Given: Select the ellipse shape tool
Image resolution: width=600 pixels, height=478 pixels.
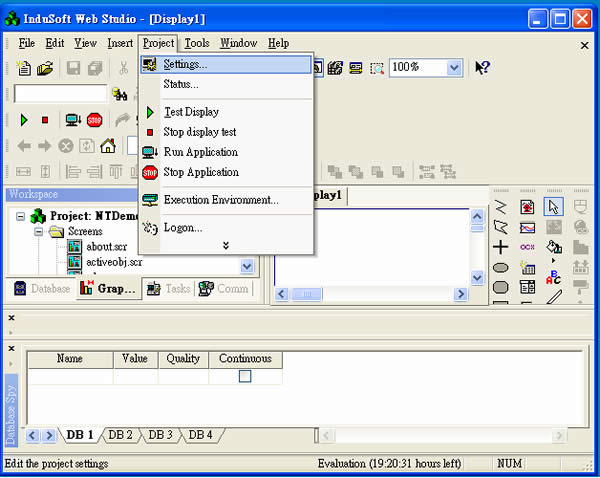Looking at the screenshot, I should coord(501,268).
